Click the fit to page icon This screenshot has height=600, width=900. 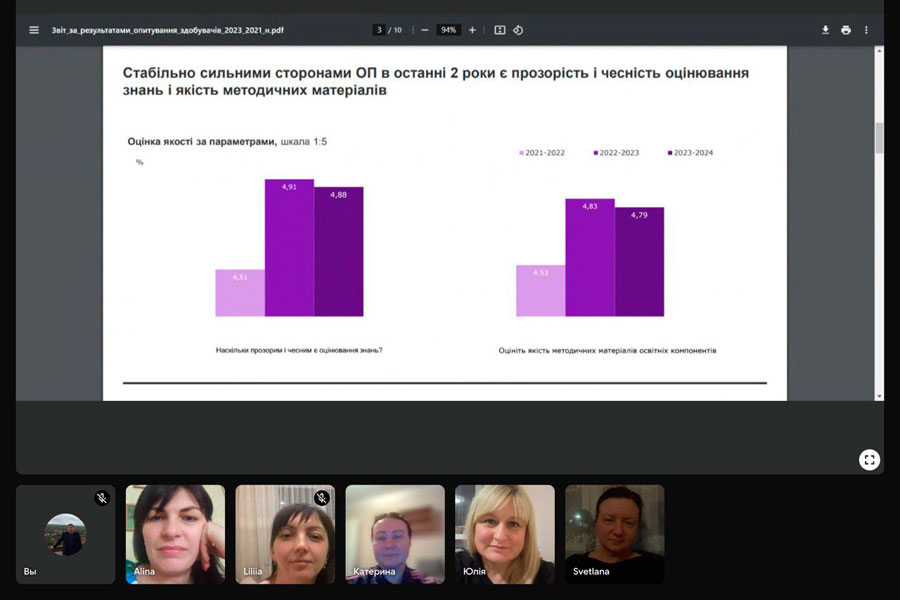coord(500,30)
